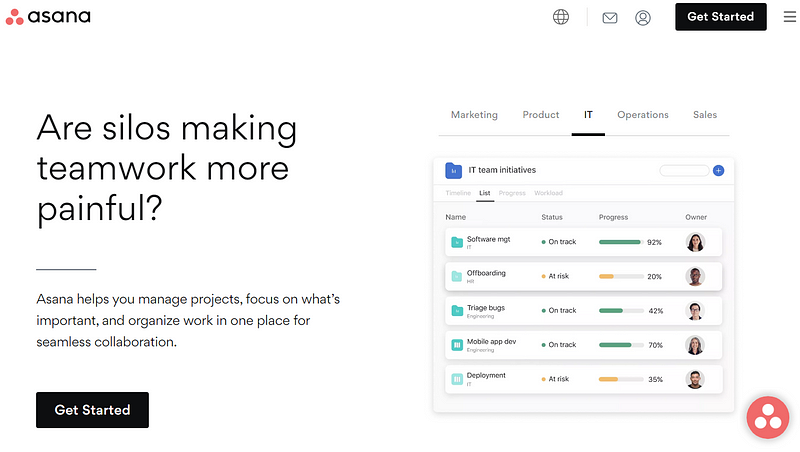The height and width of the screenshot is (452, 800).
Task: Click the Deployment 35% progress bar
Action: click(621, 379)
